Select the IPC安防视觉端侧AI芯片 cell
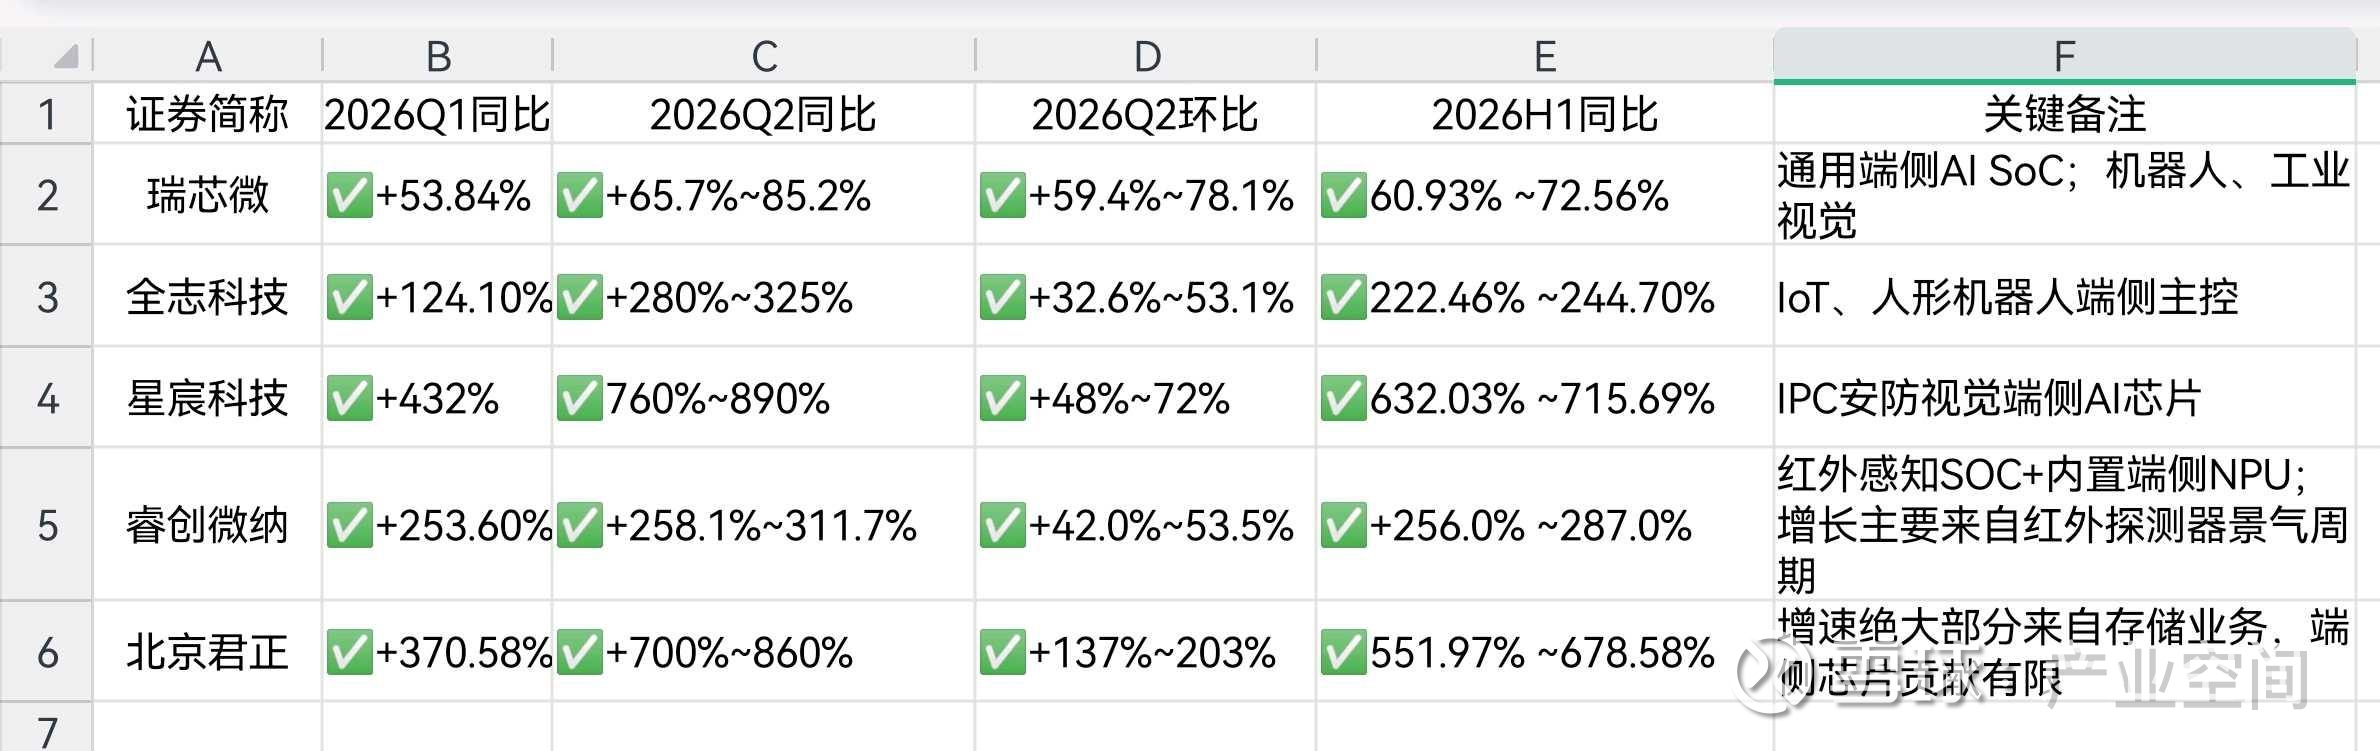The image size is (2380, 751). [2064, 397]
